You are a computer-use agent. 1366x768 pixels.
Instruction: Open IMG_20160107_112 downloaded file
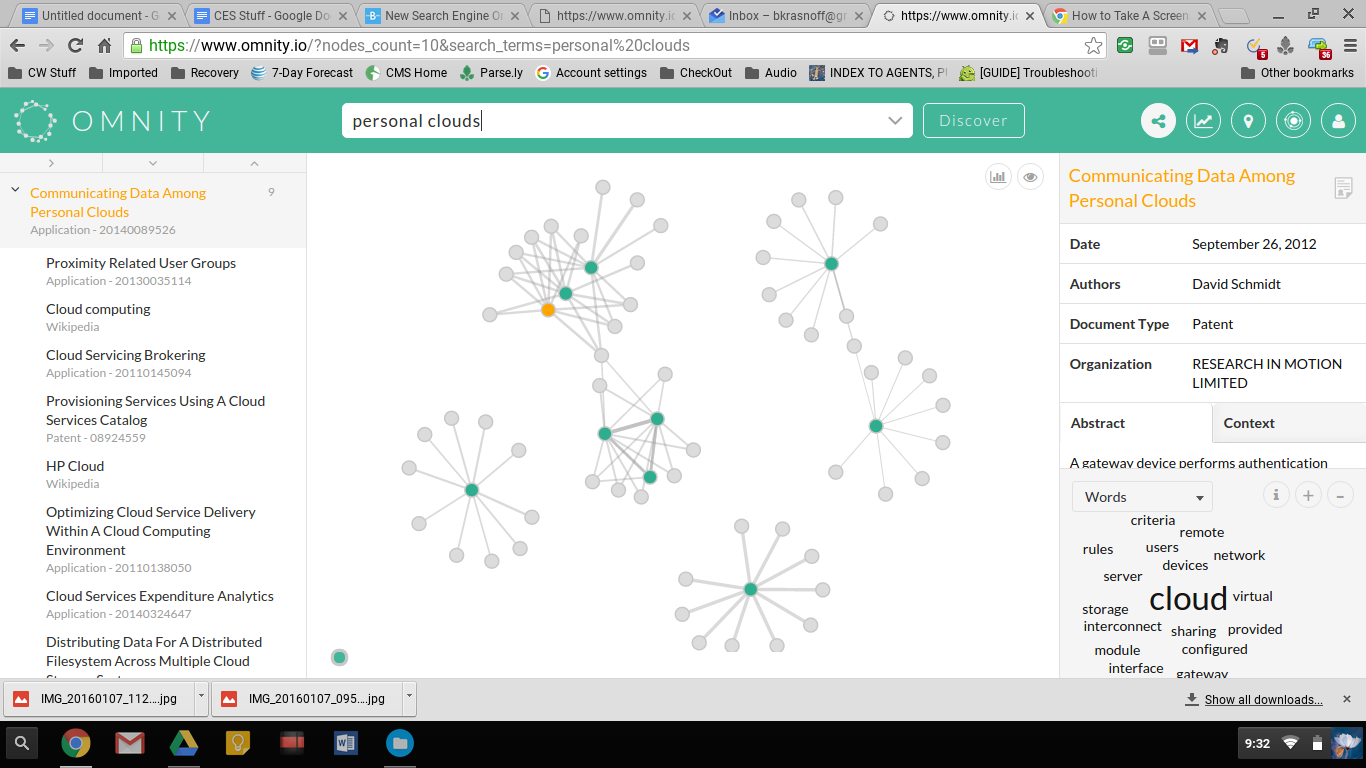coord(99,698)
